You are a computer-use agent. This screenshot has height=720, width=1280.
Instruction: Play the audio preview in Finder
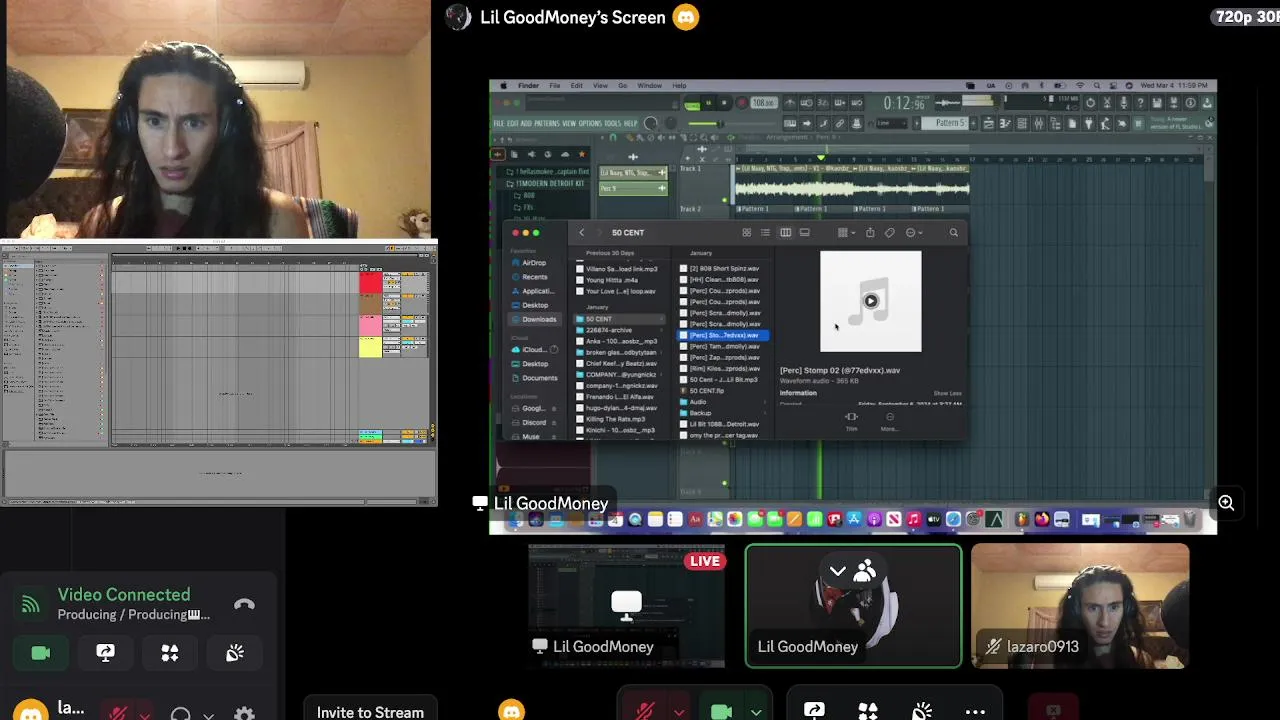[871, 301]
